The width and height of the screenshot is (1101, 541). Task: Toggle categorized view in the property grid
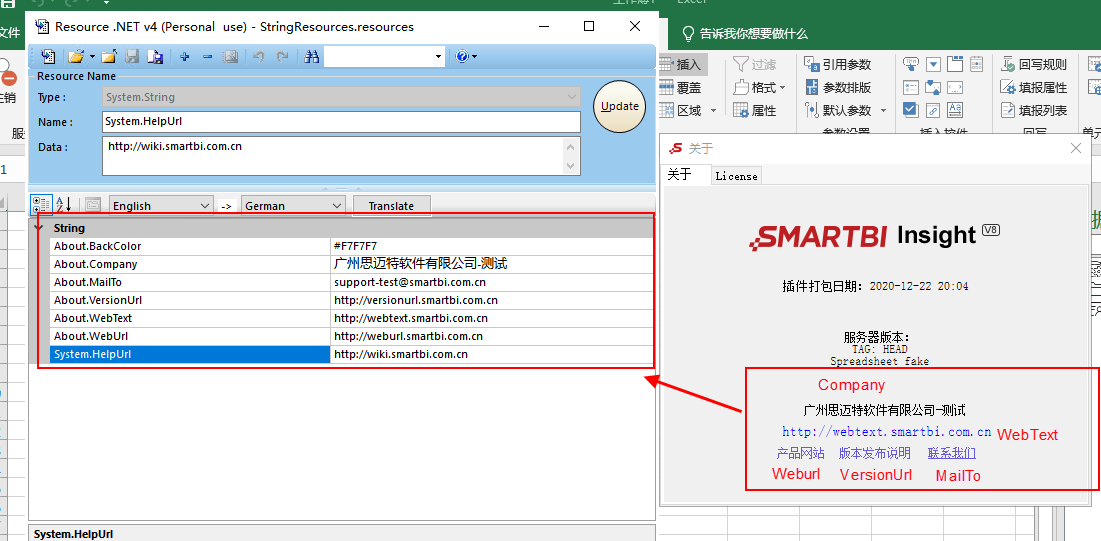pyautogui.click(x=41, y=205)
